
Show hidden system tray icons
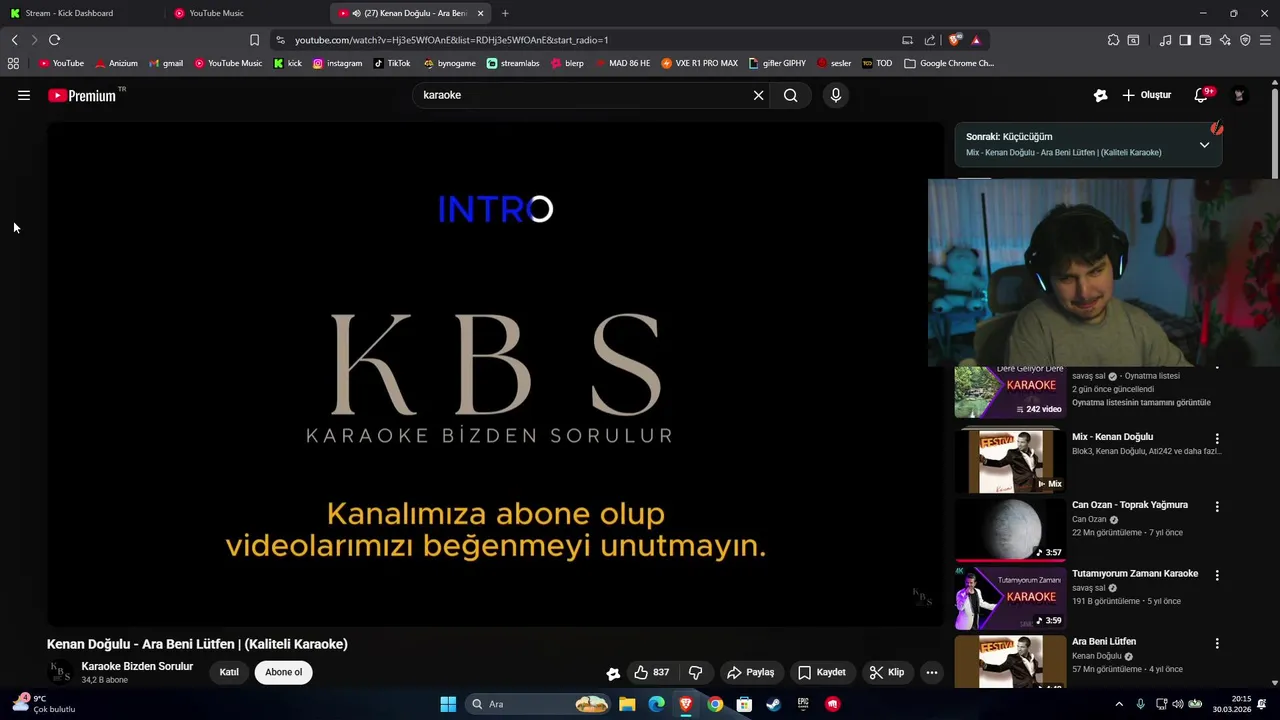pos(1119,704)
